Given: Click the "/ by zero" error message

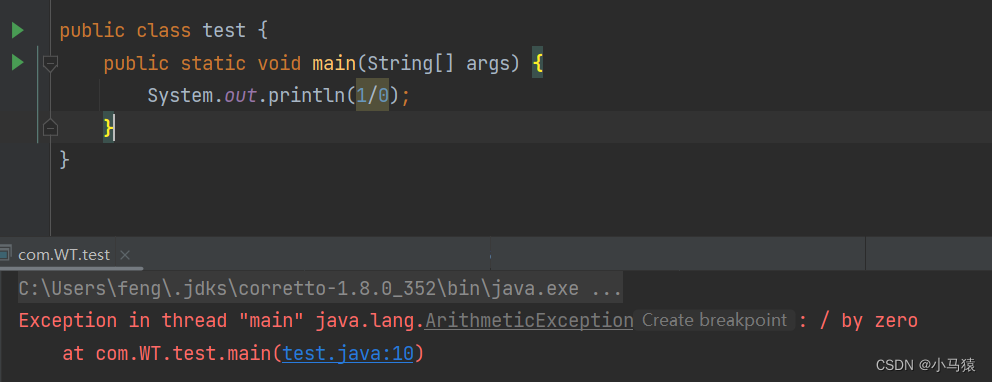Looking at the screenshot, I should (869, 321).
